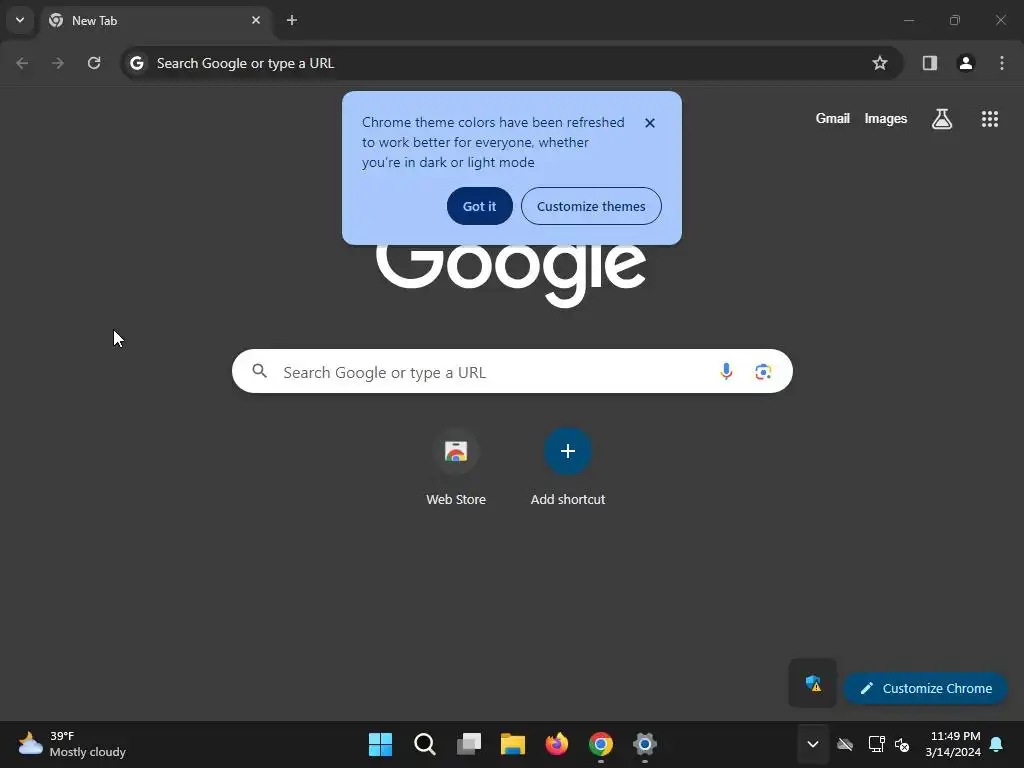Go back with the back arrow
This screenshot has height=768, width=1024.
pyautogui.click(x=22, y=63)
